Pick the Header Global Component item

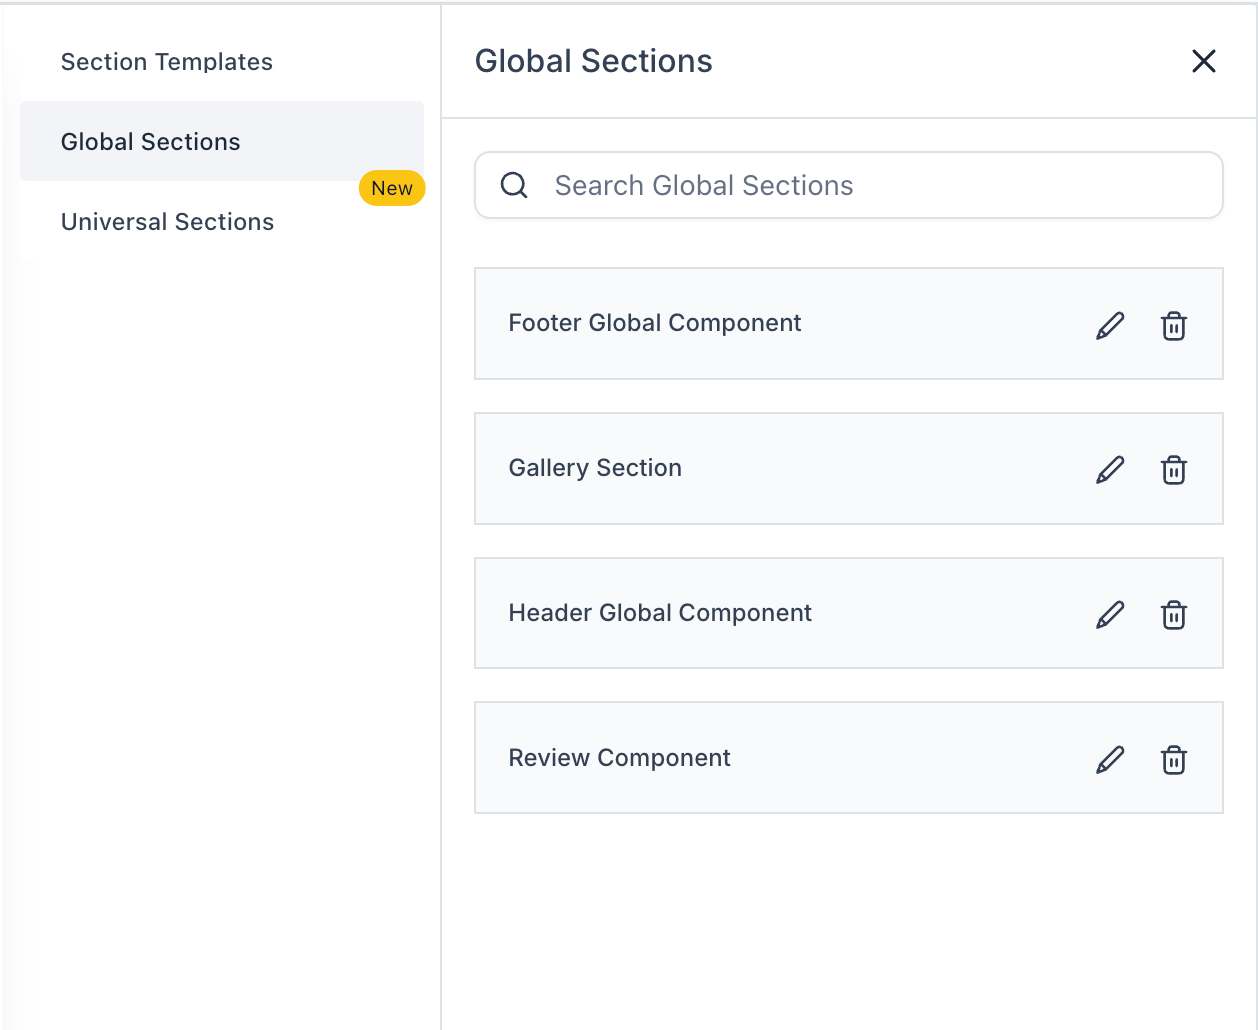pos(660,613)
